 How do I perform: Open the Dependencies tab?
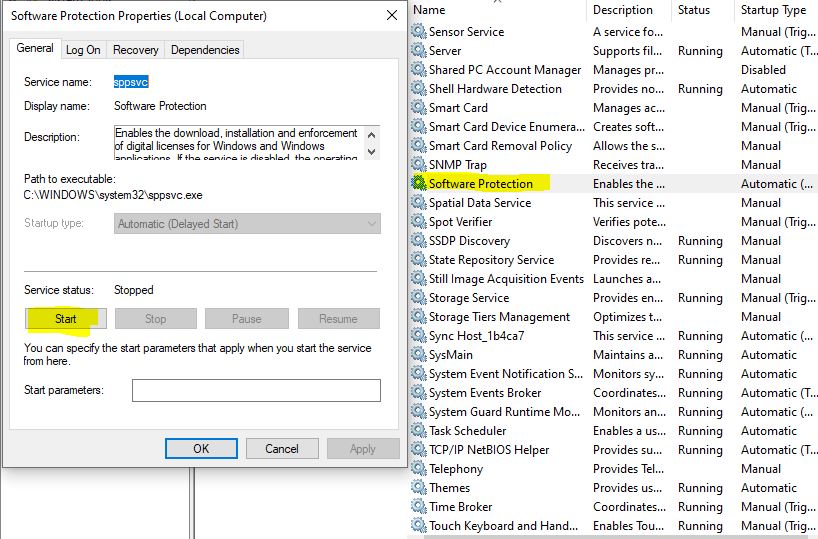[x=205, y=50]
